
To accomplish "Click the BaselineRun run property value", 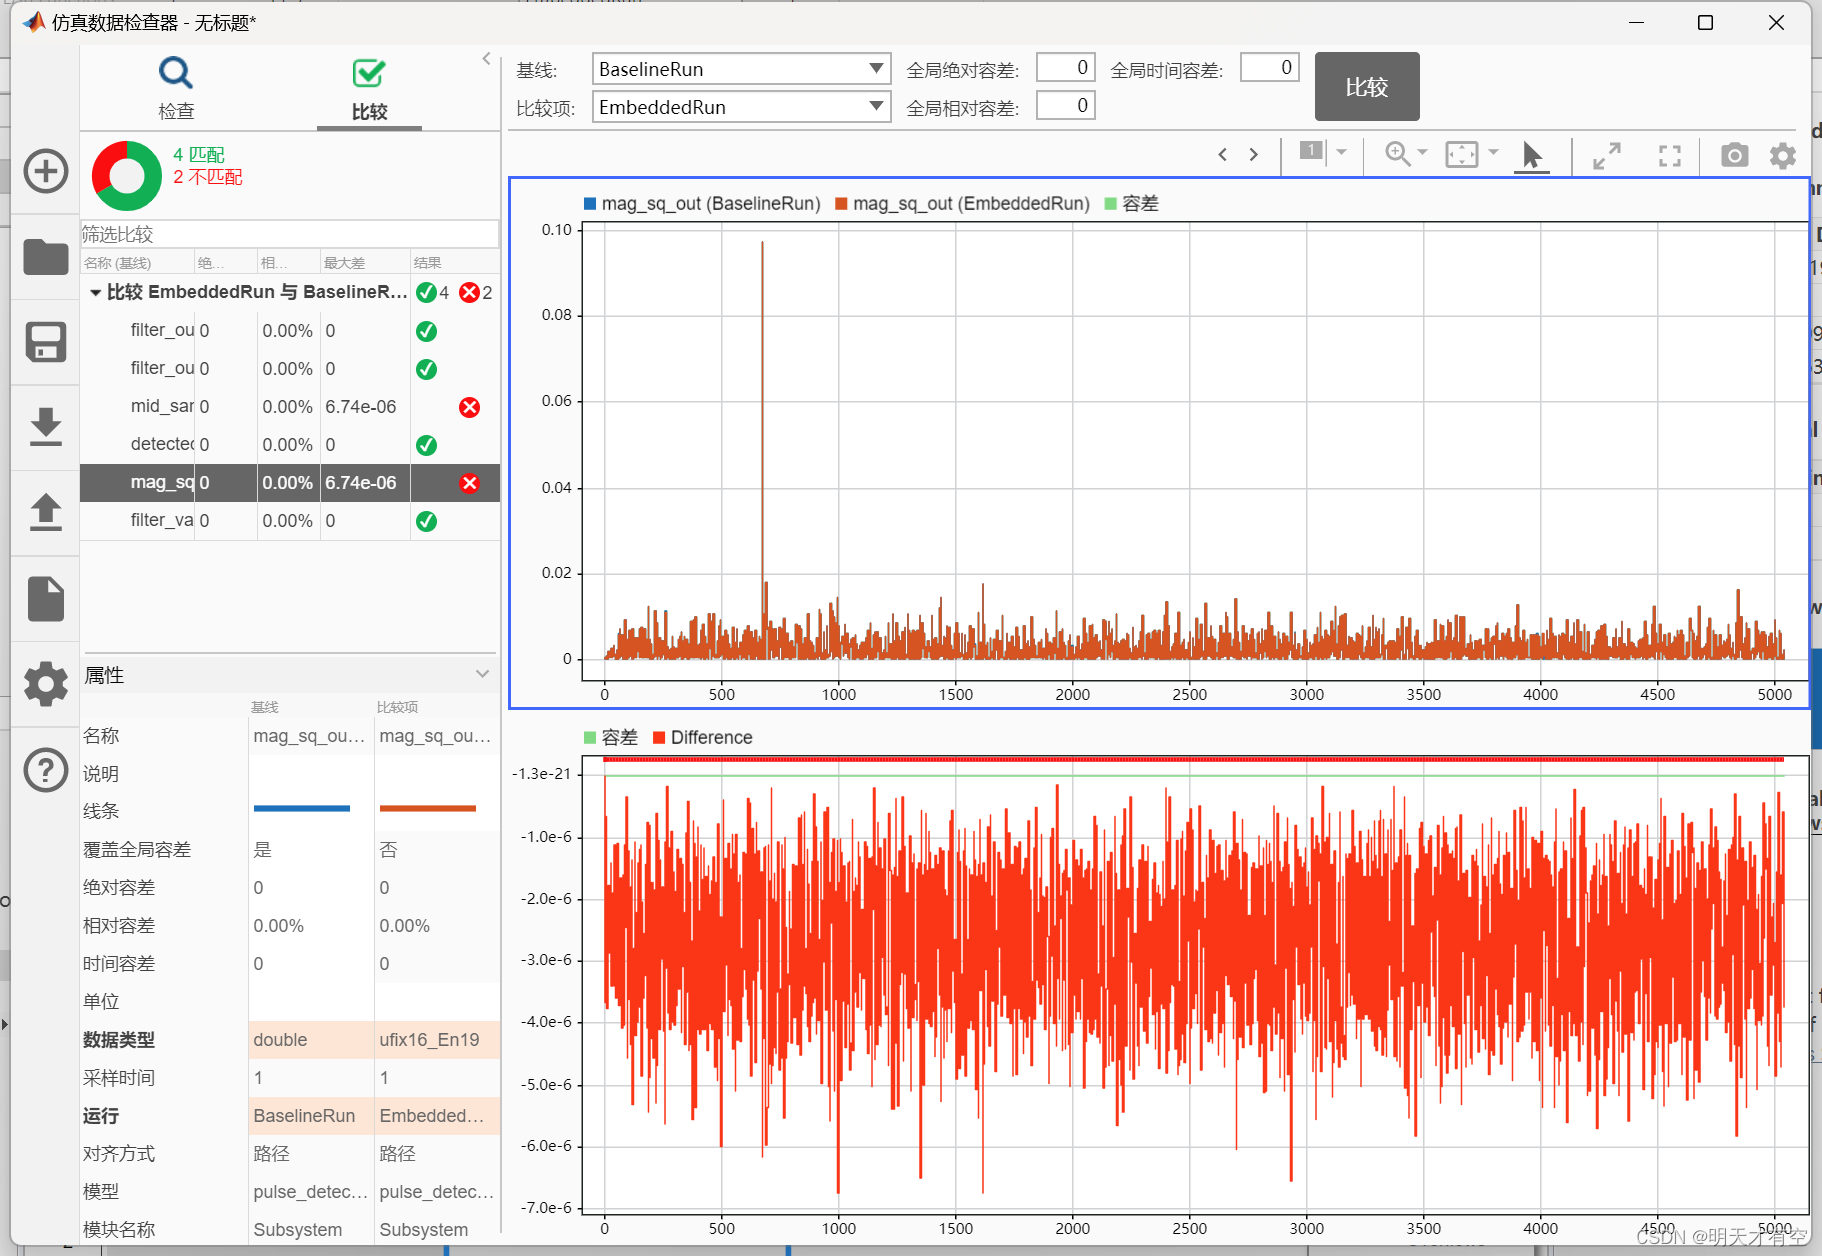I will 304,1116.
